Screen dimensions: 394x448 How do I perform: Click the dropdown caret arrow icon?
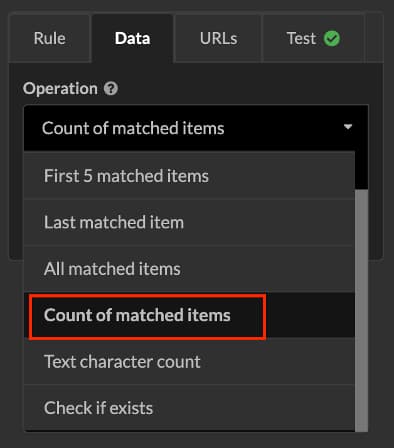click(x=348, y=127)
